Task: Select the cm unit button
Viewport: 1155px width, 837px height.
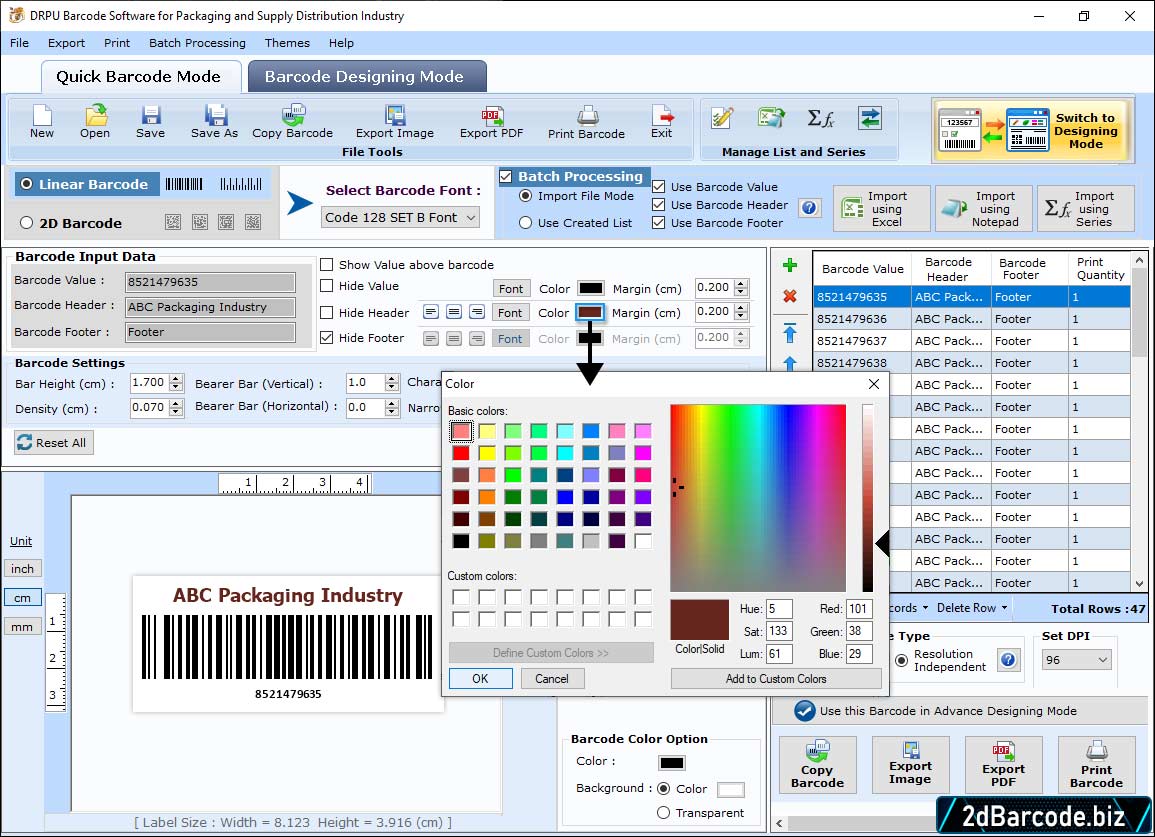Action: pyautogui.click(x=22, y=598)
